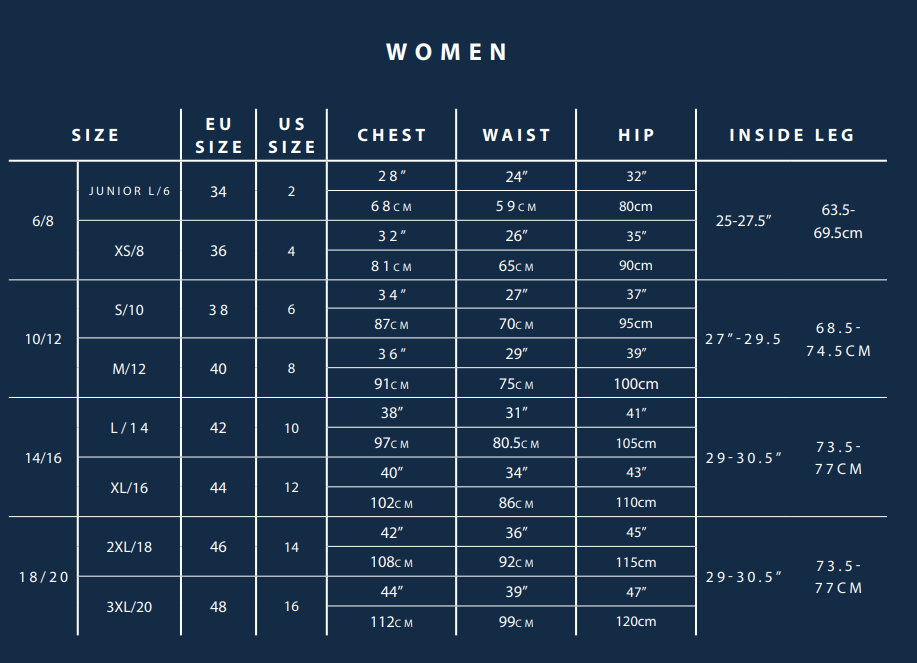This screenshot has width=917, height=663.
Task: Select the 112cm chest measurement
Action: pos(391,622)
